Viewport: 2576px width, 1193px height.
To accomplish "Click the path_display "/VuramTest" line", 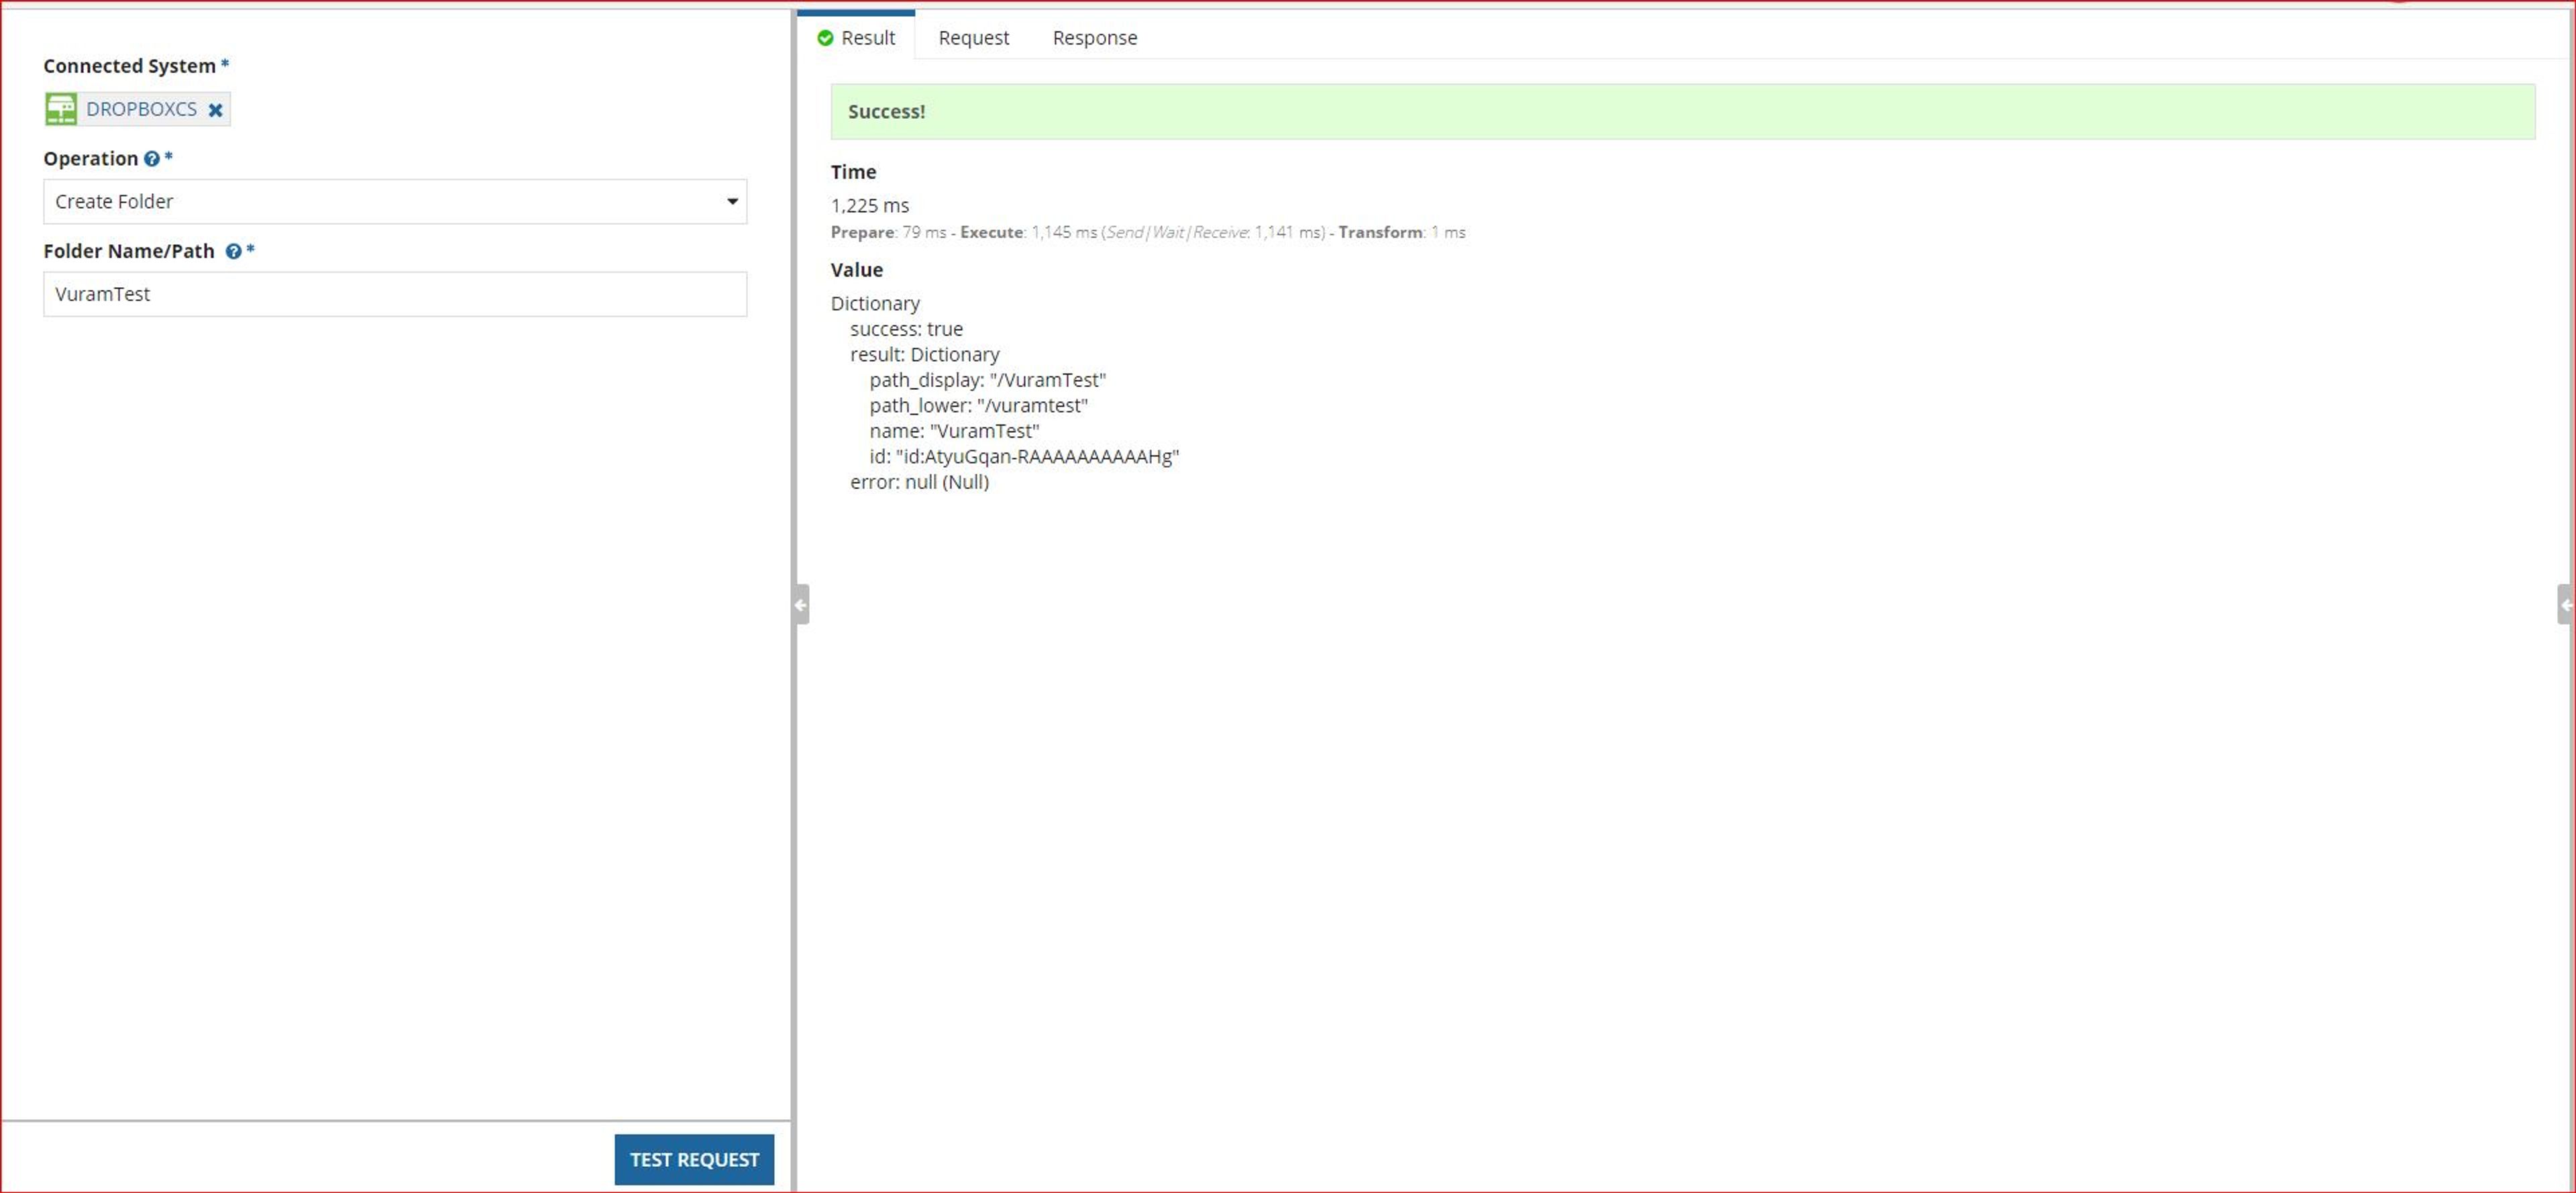I will (x=988, y=380).
